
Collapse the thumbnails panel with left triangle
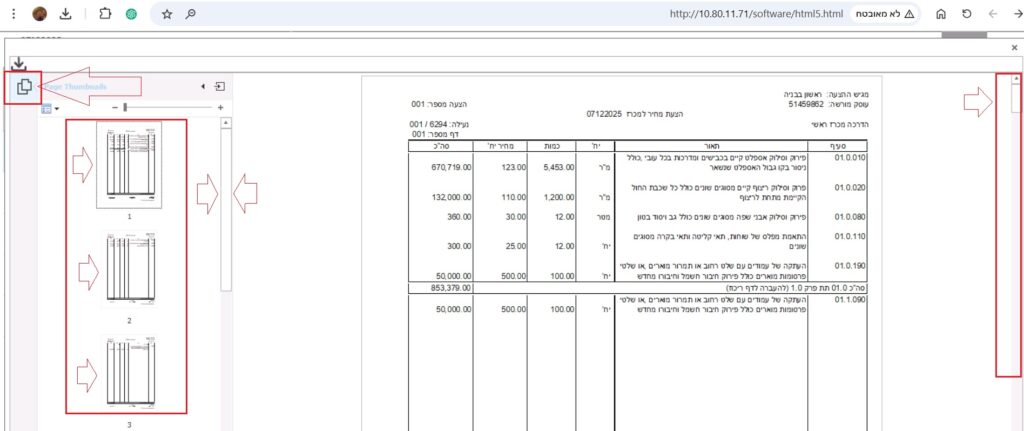point(203,87)
